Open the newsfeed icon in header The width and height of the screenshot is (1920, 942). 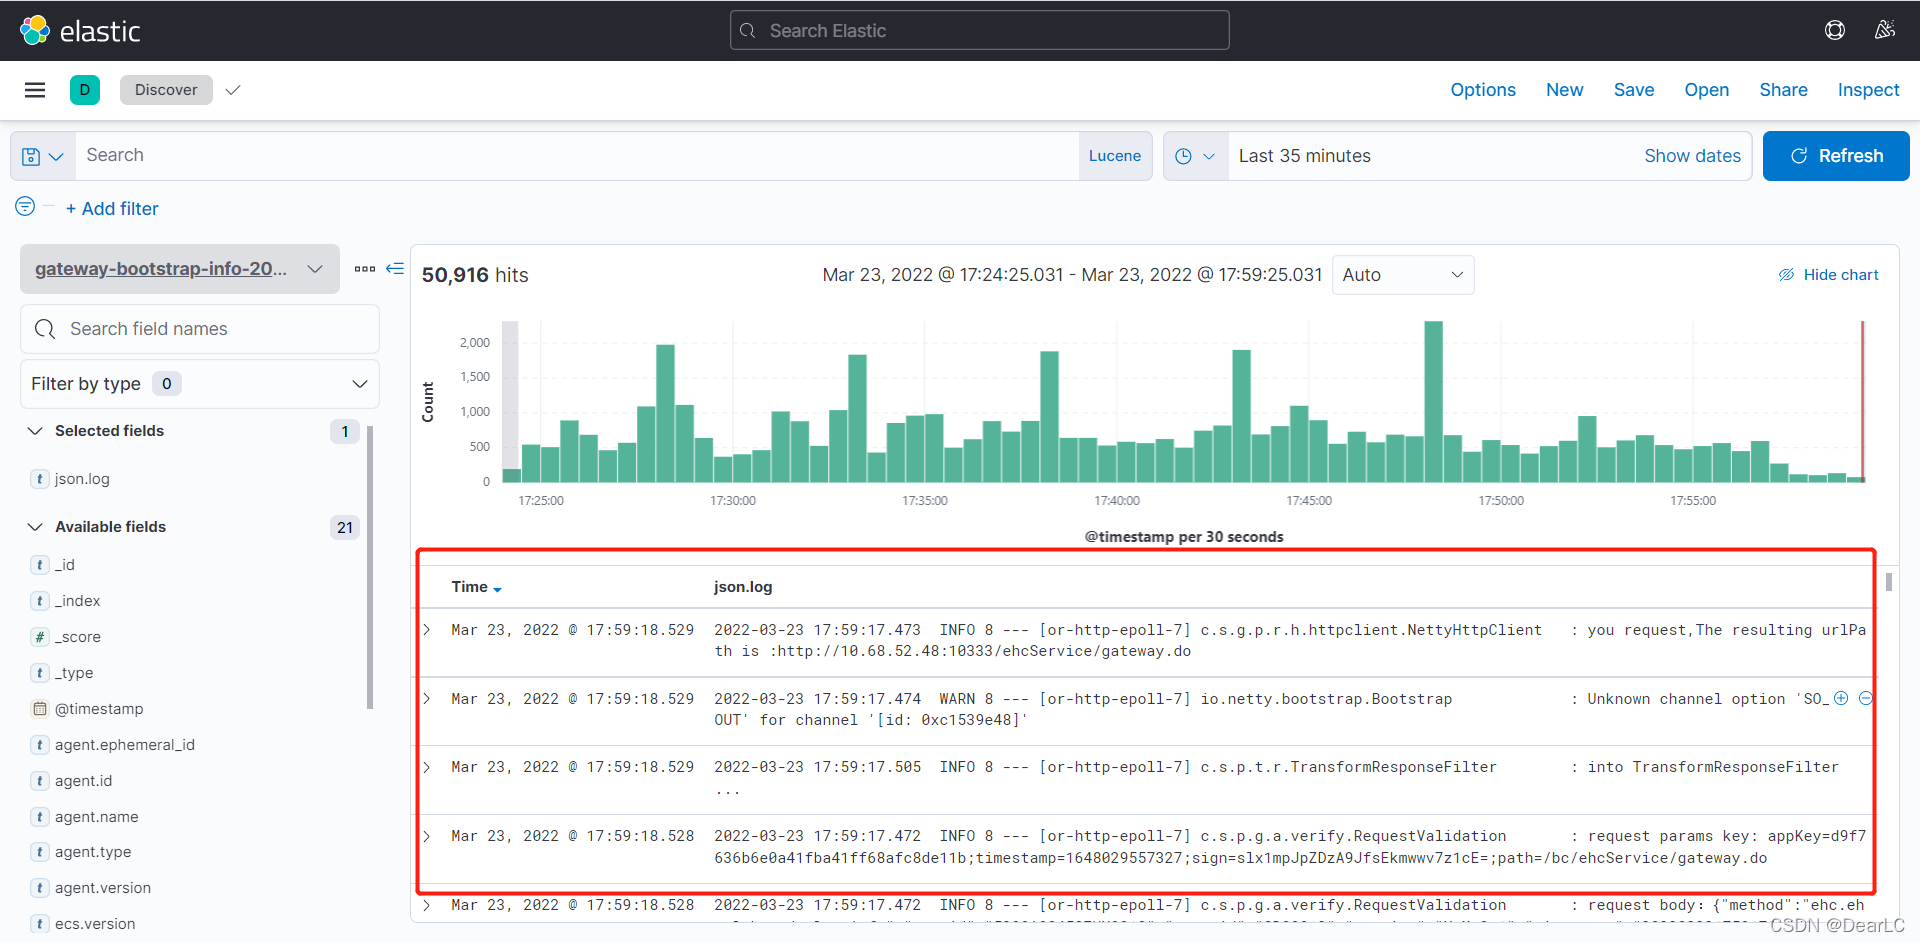[1885, 30]
